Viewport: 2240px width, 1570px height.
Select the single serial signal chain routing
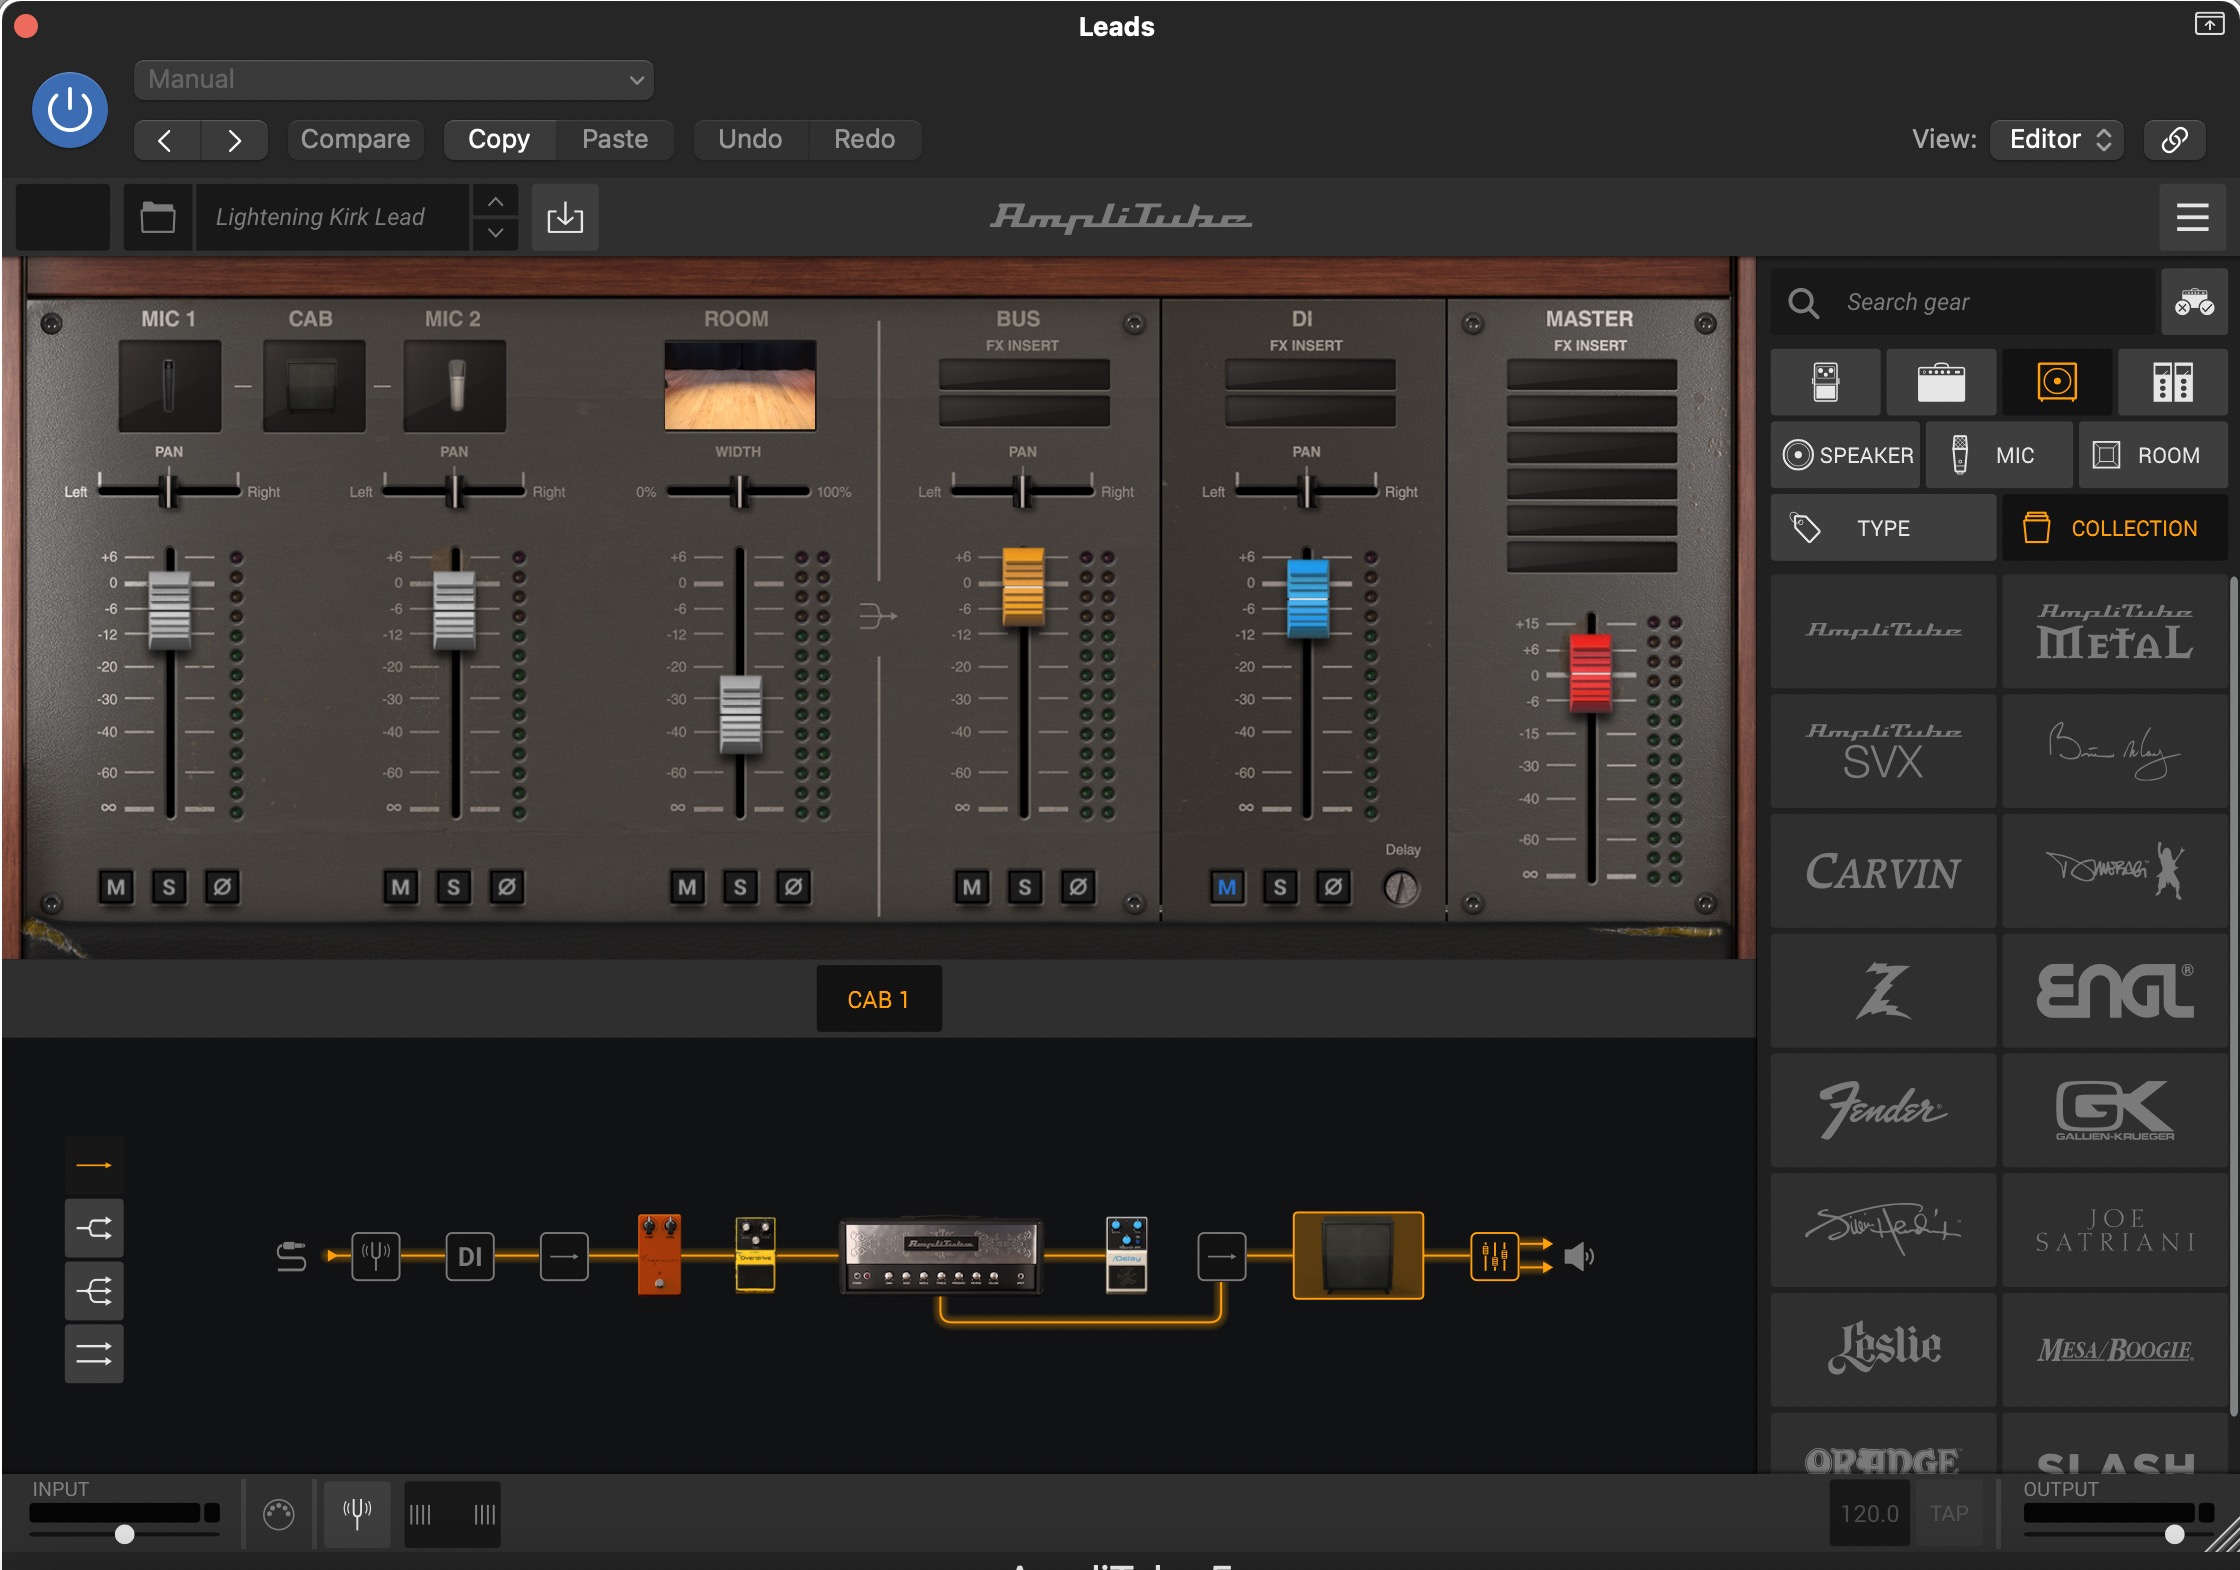[x=94, y=1166]
